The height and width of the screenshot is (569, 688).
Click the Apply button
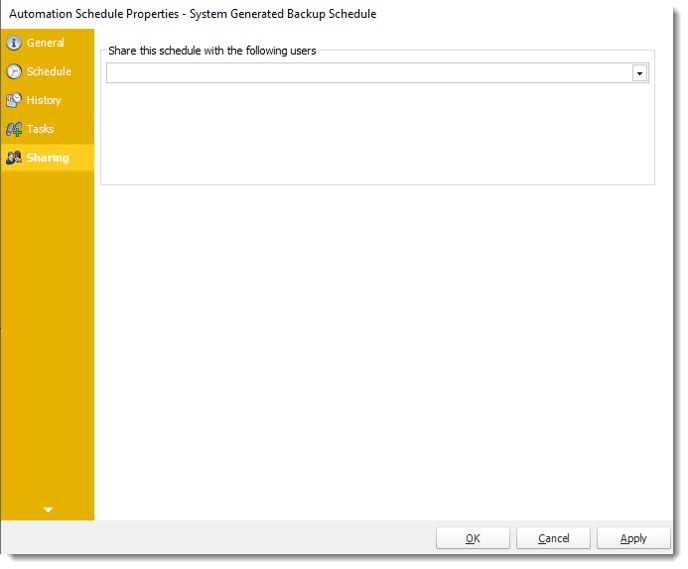(x=633, y=538)
